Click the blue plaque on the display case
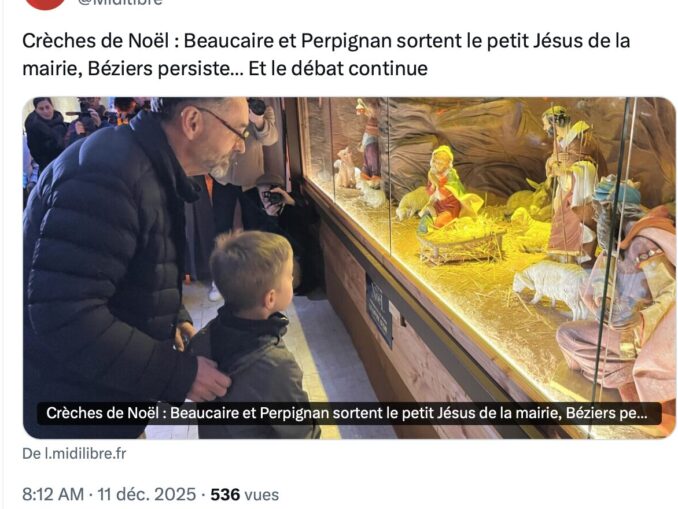Screen dimensions: 678x509 (x=379, y=310)
